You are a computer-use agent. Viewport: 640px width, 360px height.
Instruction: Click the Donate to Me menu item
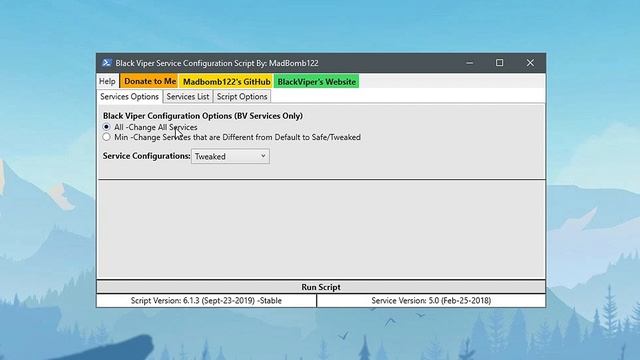tap(150, 81)
